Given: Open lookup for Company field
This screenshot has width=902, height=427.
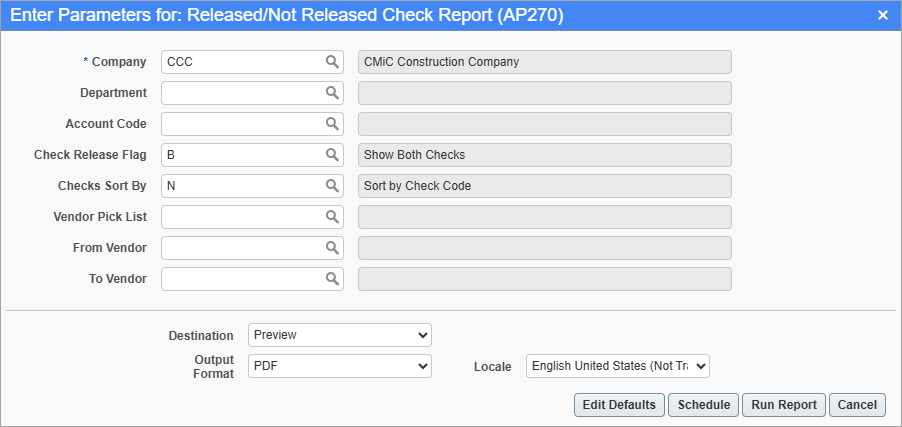Looking at the screenshot, I should (x=332, y=62).
